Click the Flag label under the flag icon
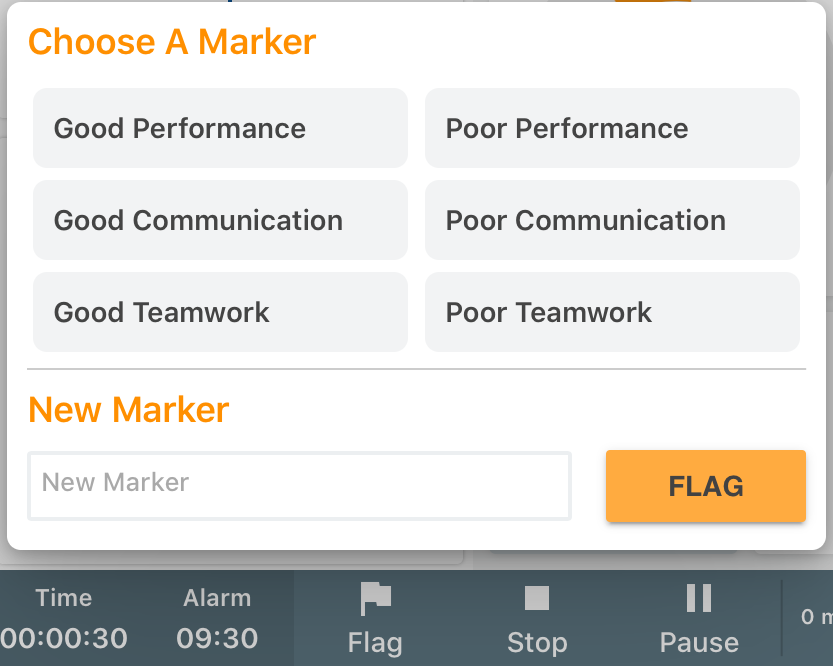The height and width of the screenshot is (666, 833). click(x=375, y=643)
